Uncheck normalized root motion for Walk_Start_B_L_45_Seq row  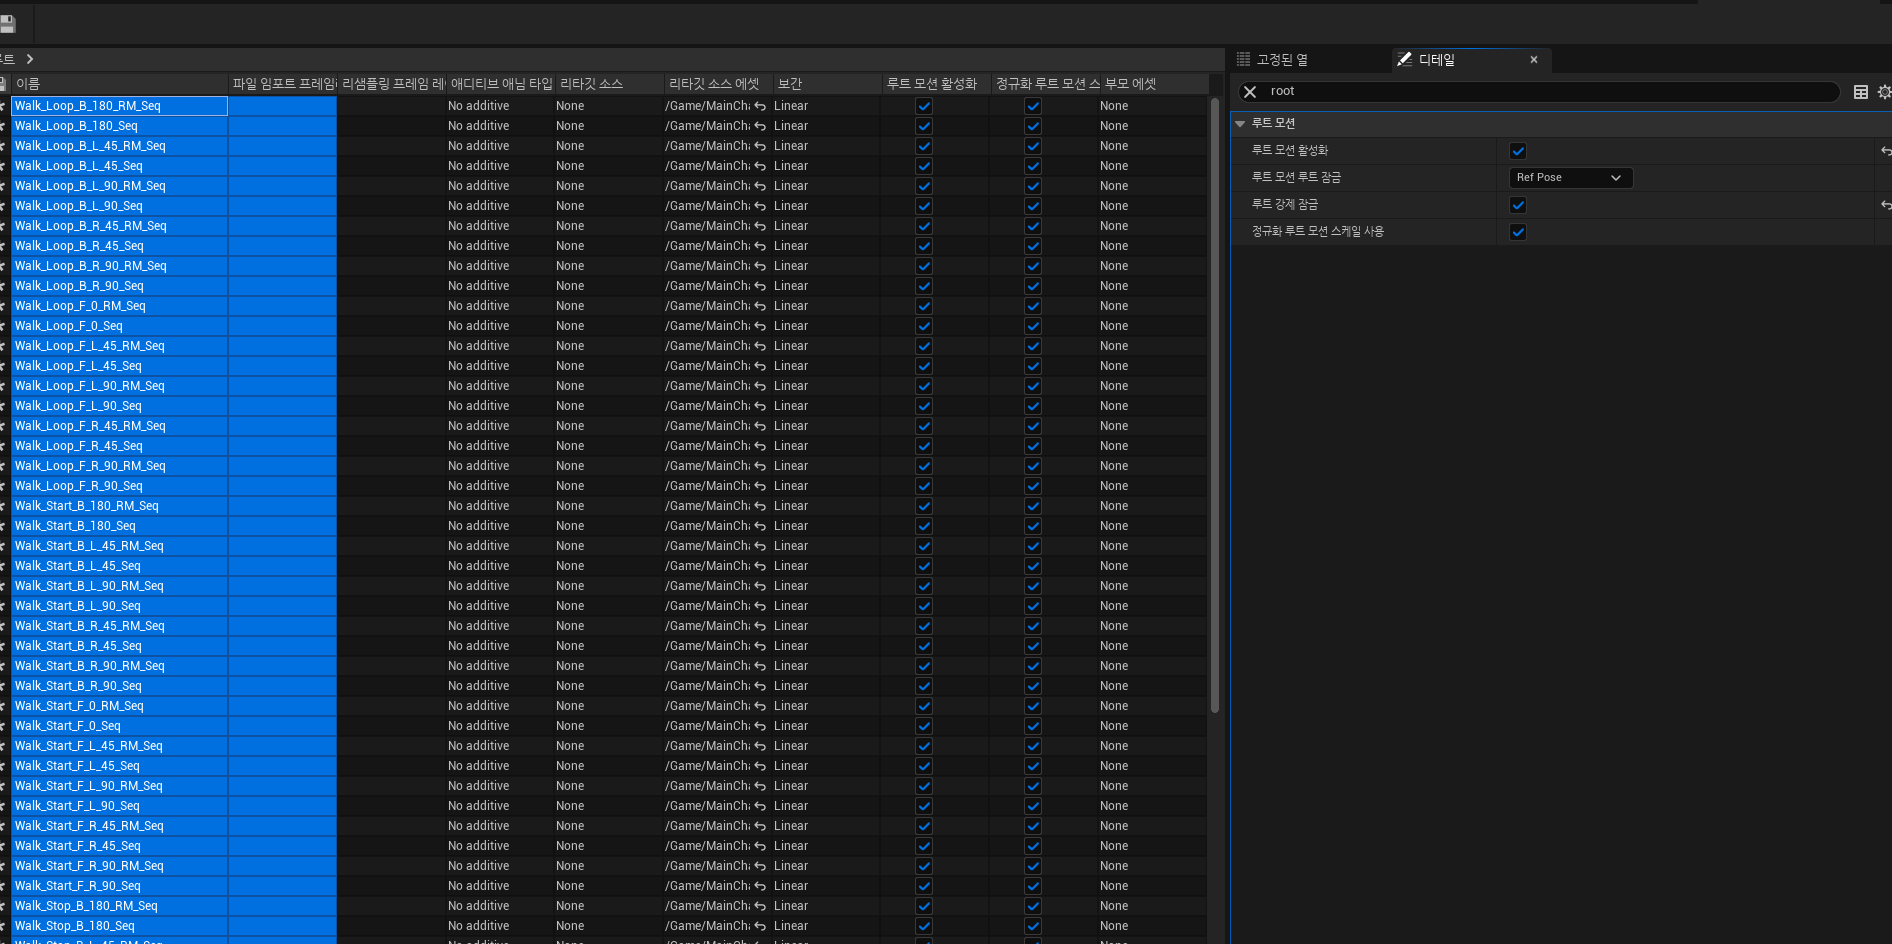click(x=1033, y=566)
